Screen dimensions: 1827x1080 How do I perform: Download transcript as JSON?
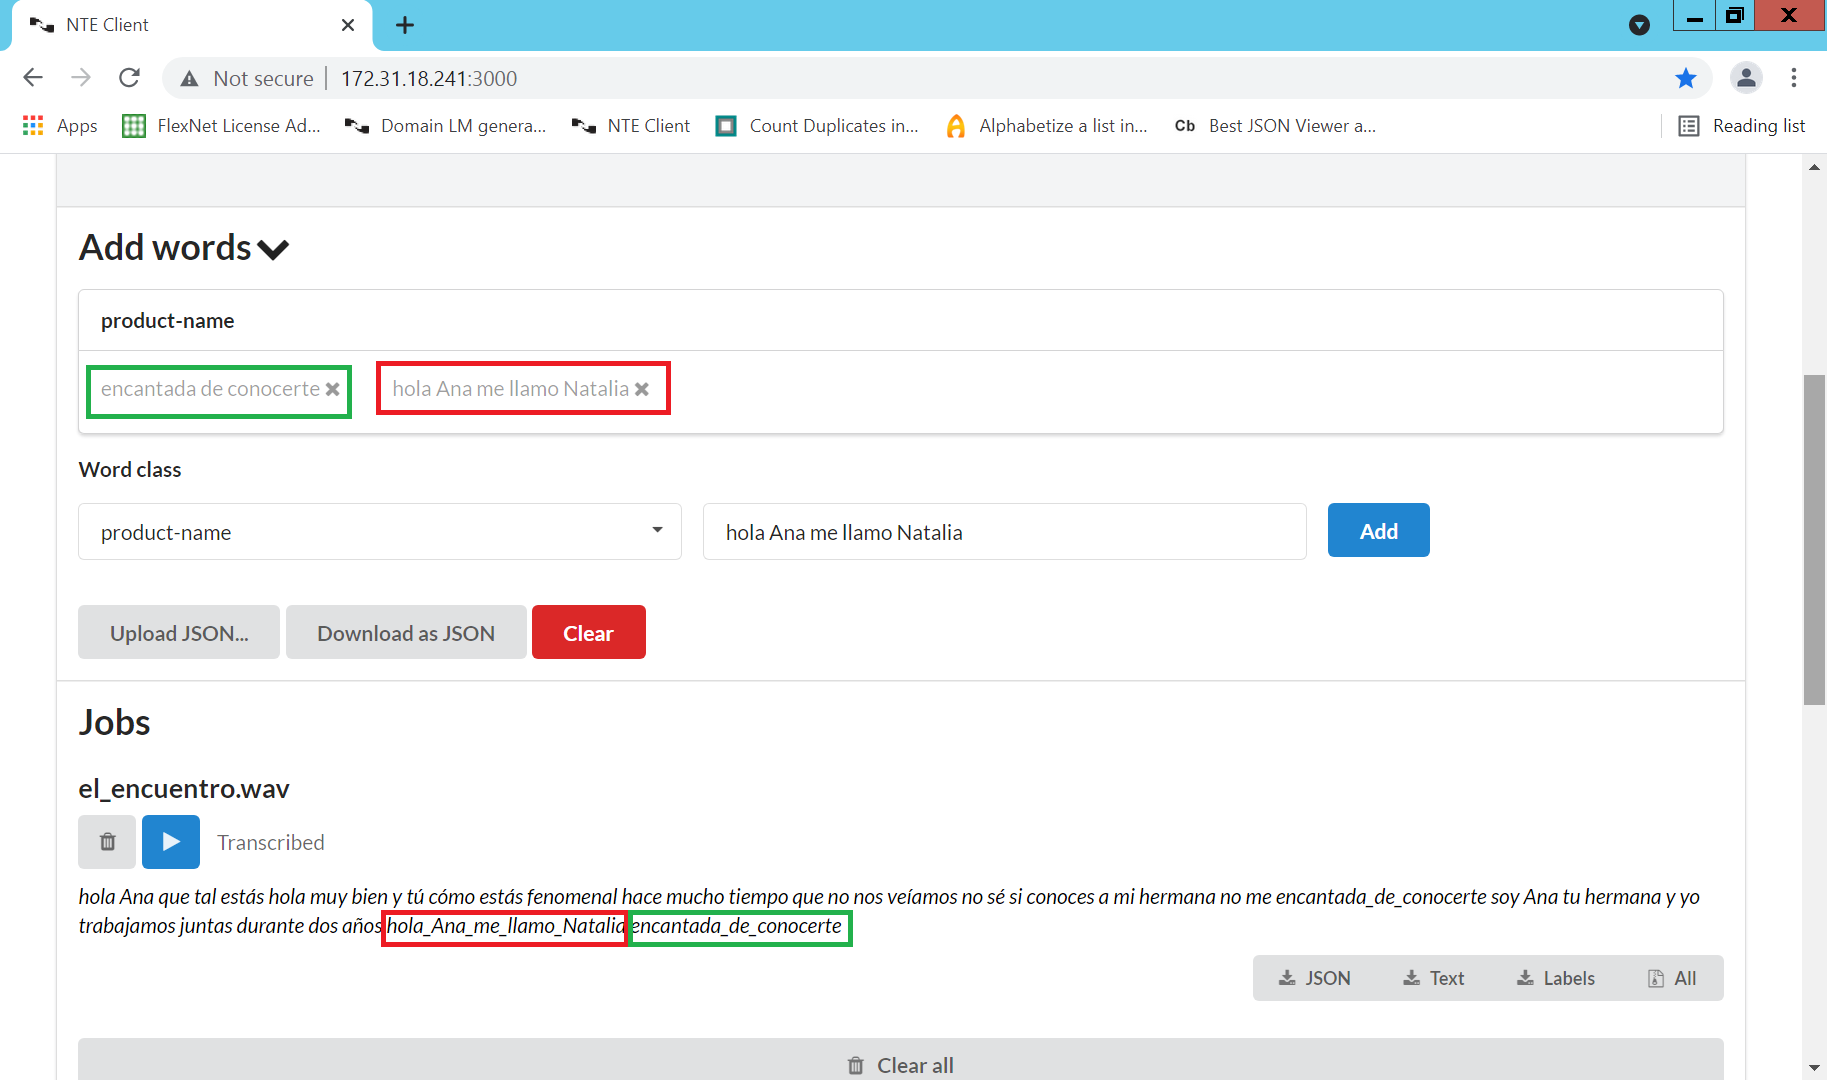[1315, 978]
